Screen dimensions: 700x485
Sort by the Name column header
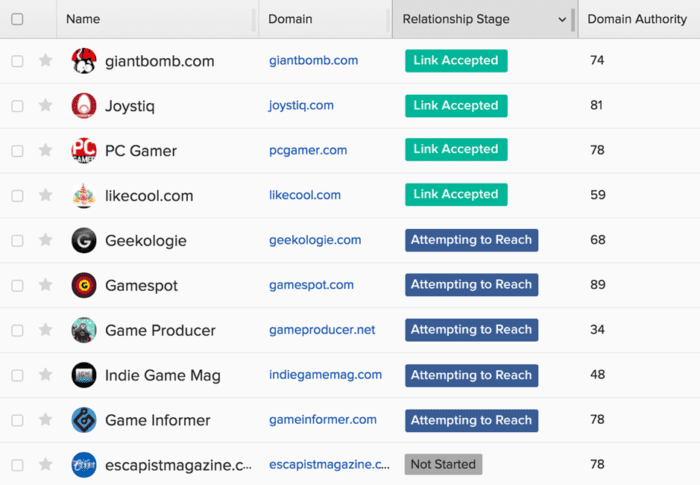coord(83,19)
